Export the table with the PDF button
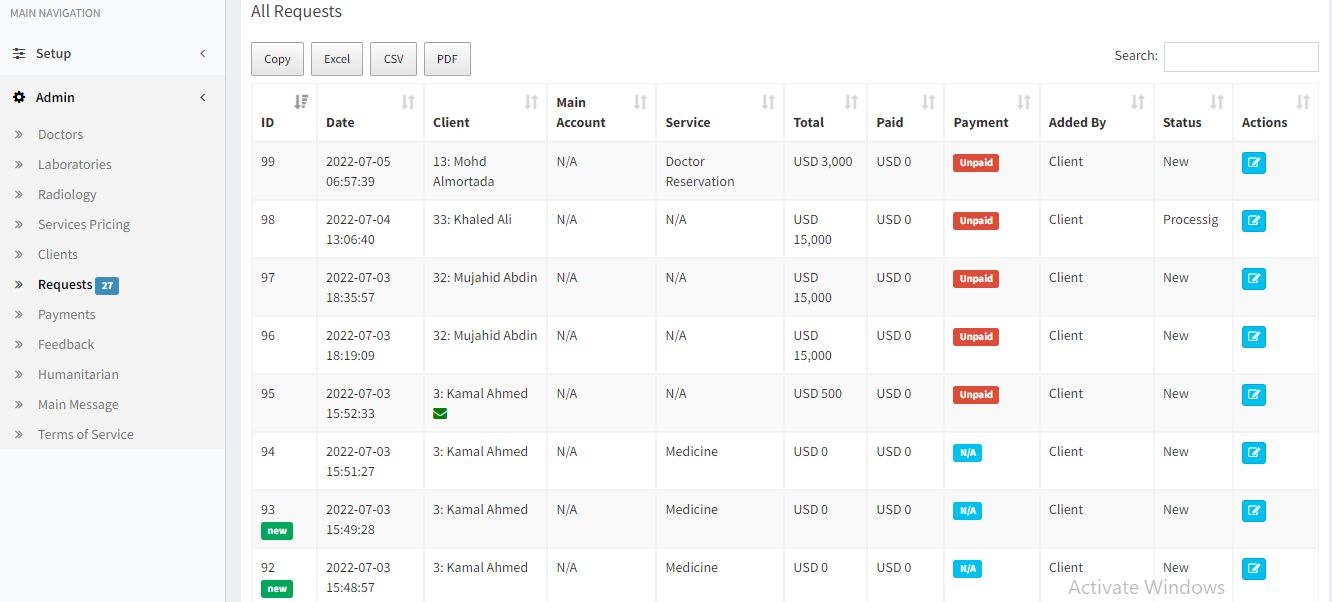Viewport: 1332px width, 602px height. [447, 59]
